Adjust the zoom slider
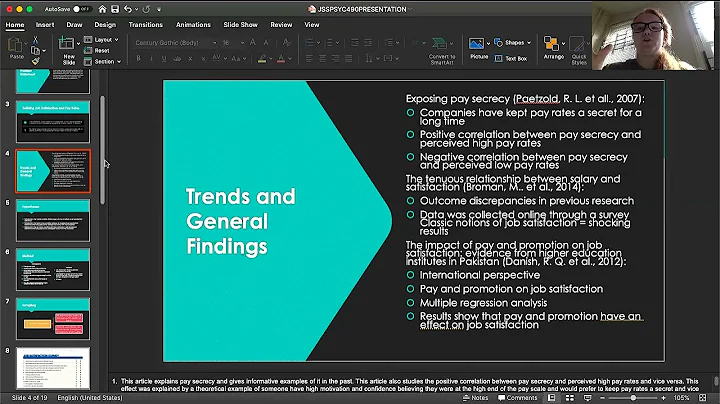The height and width of the screenshot is (404, 720). [633, 398]
